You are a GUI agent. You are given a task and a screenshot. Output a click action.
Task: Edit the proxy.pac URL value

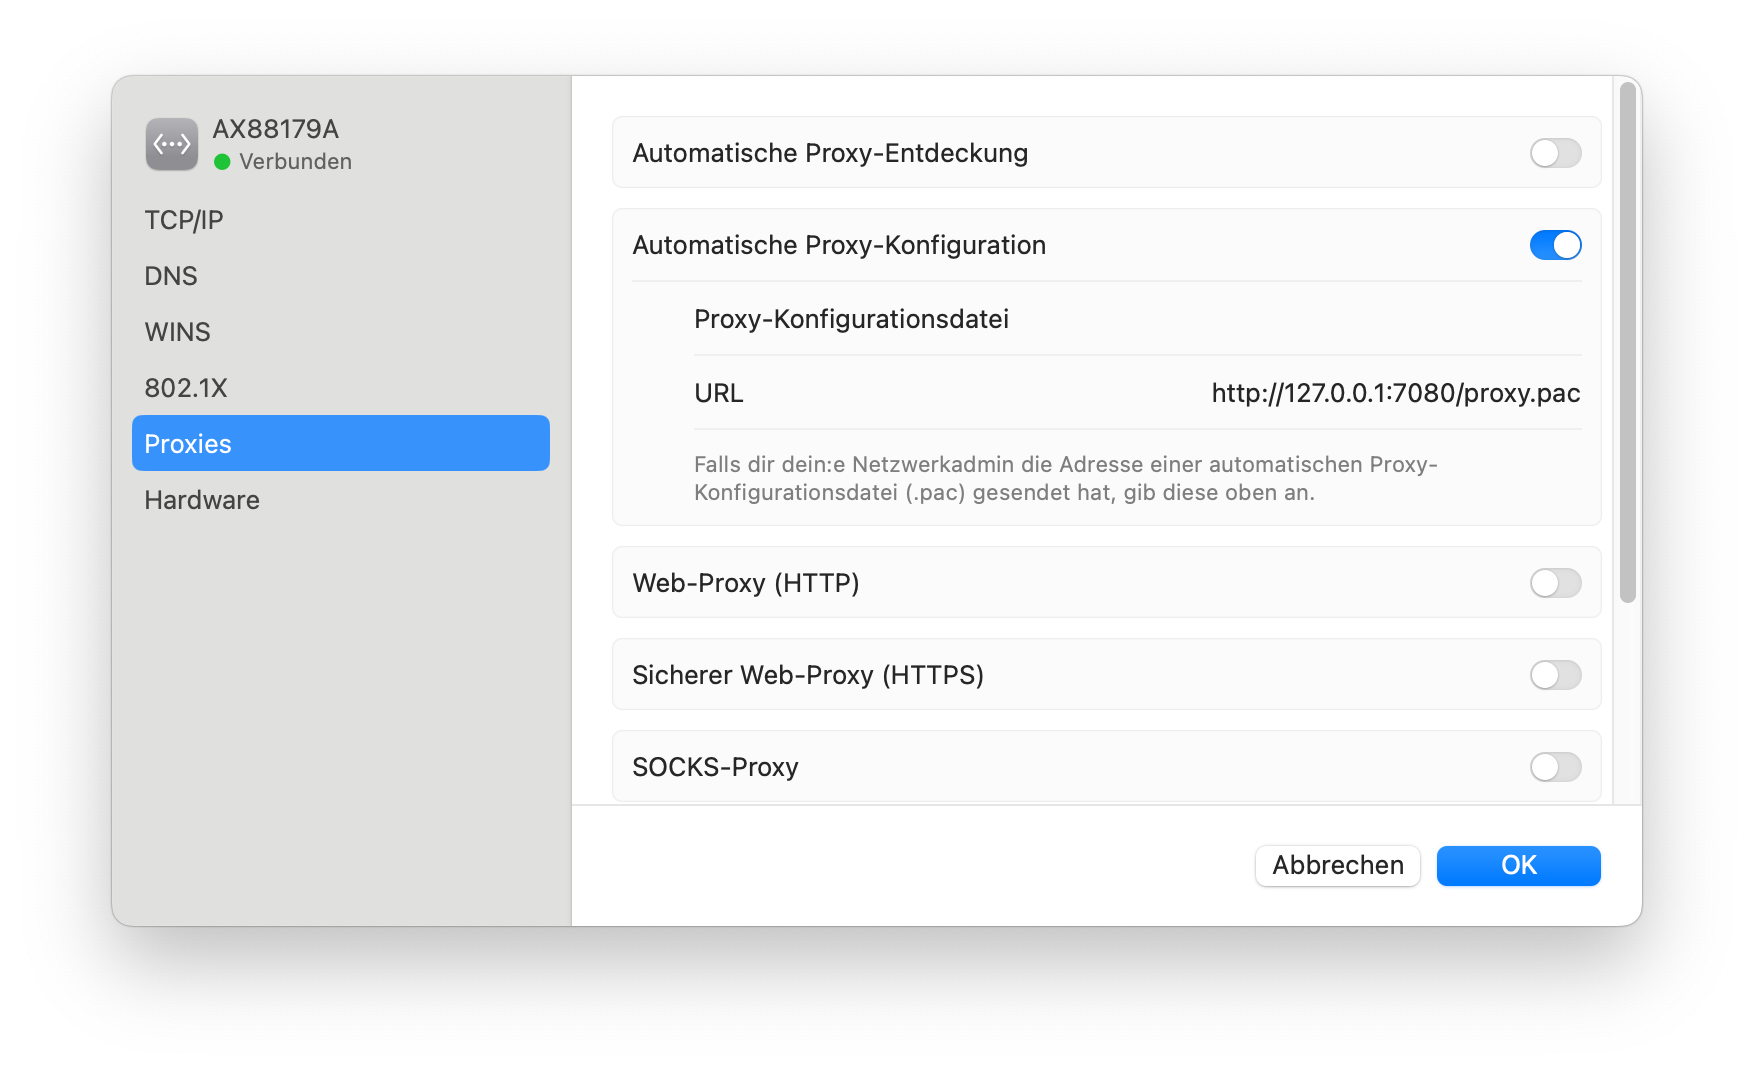(1395, 393)
